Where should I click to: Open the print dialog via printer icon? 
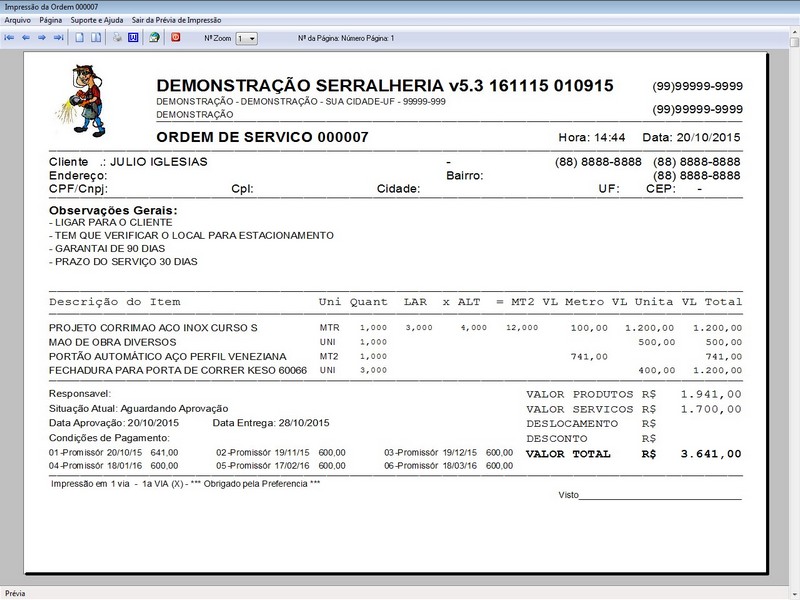point(116,37)
